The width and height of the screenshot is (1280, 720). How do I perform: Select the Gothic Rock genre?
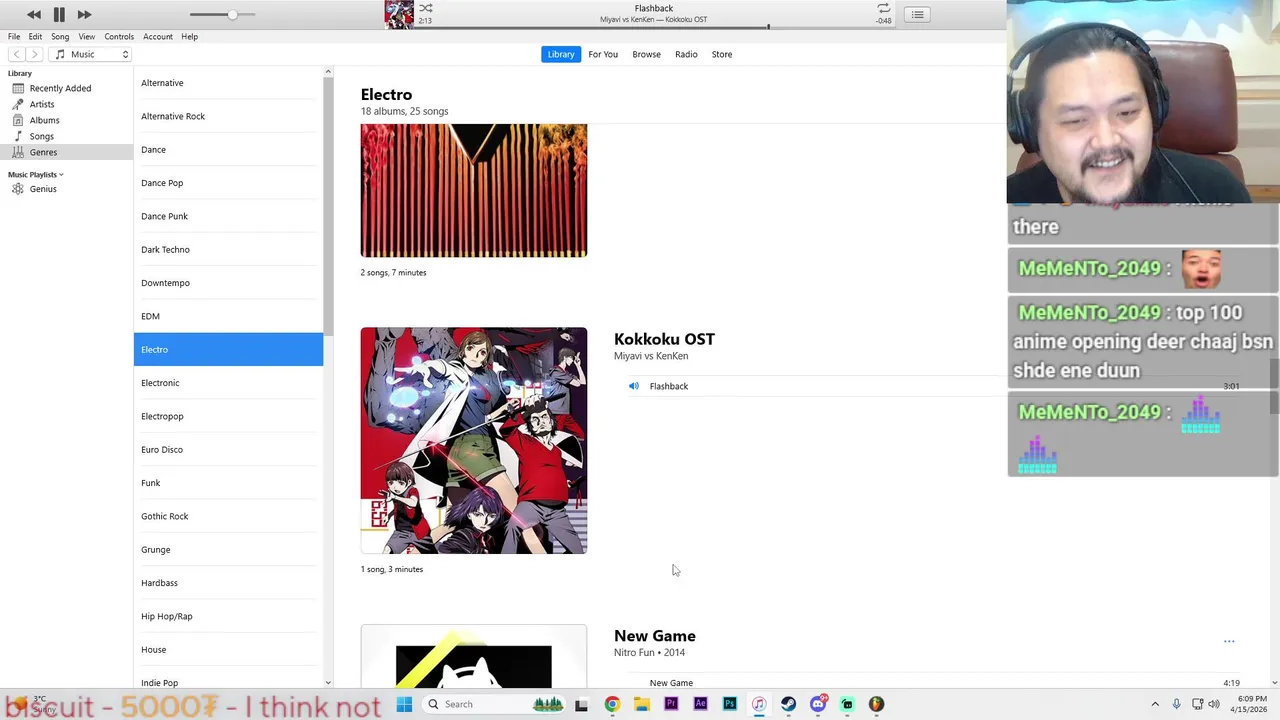click(x=228, y=516)
